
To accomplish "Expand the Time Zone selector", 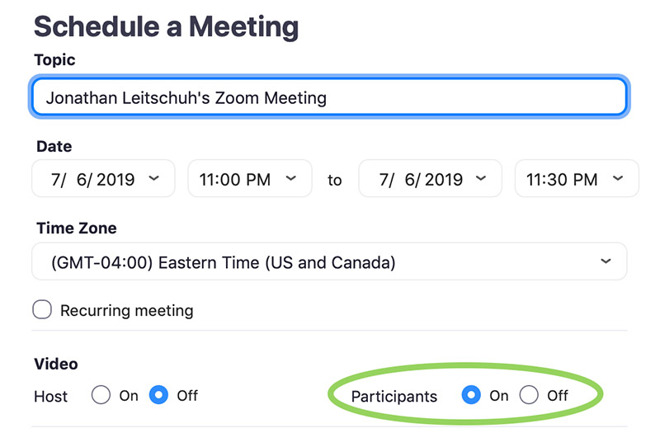I will point(329,261).
